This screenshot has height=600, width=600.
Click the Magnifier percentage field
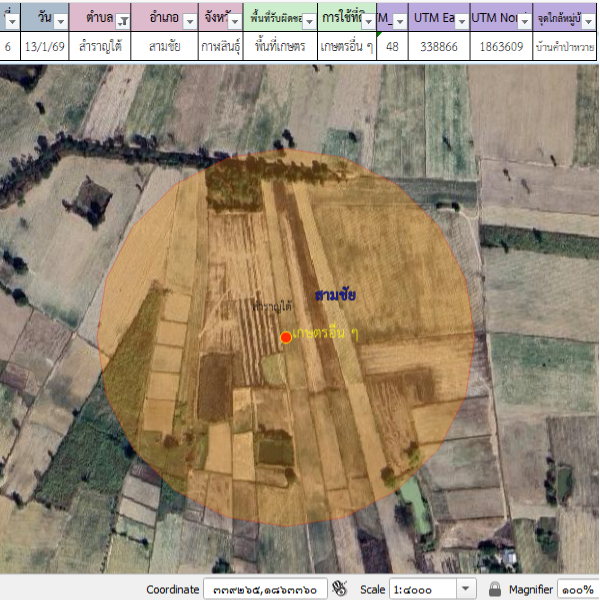[x=576, y=589]
